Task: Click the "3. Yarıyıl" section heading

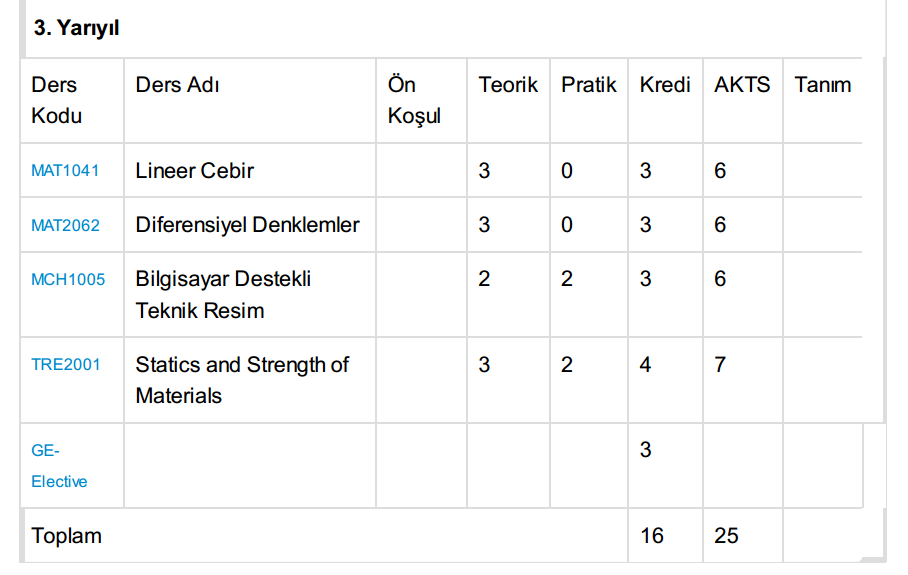Action: 76,28
